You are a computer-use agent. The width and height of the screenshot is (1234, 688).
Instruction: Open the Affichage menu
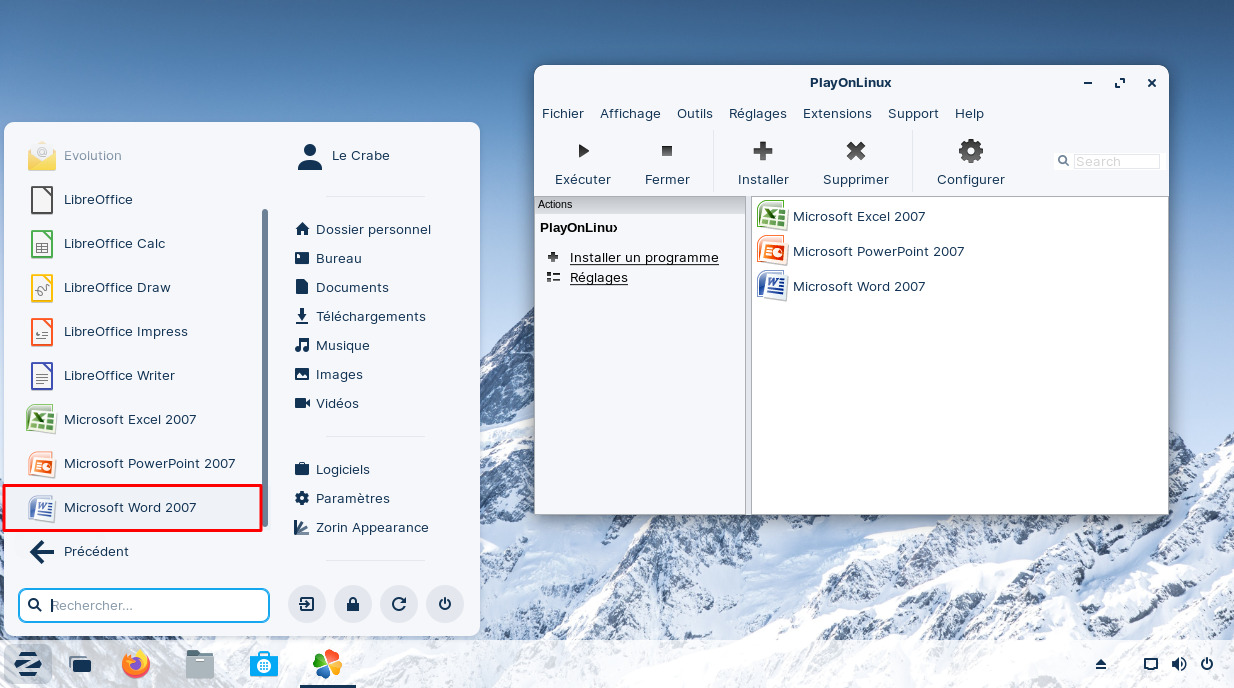[630, 113]
